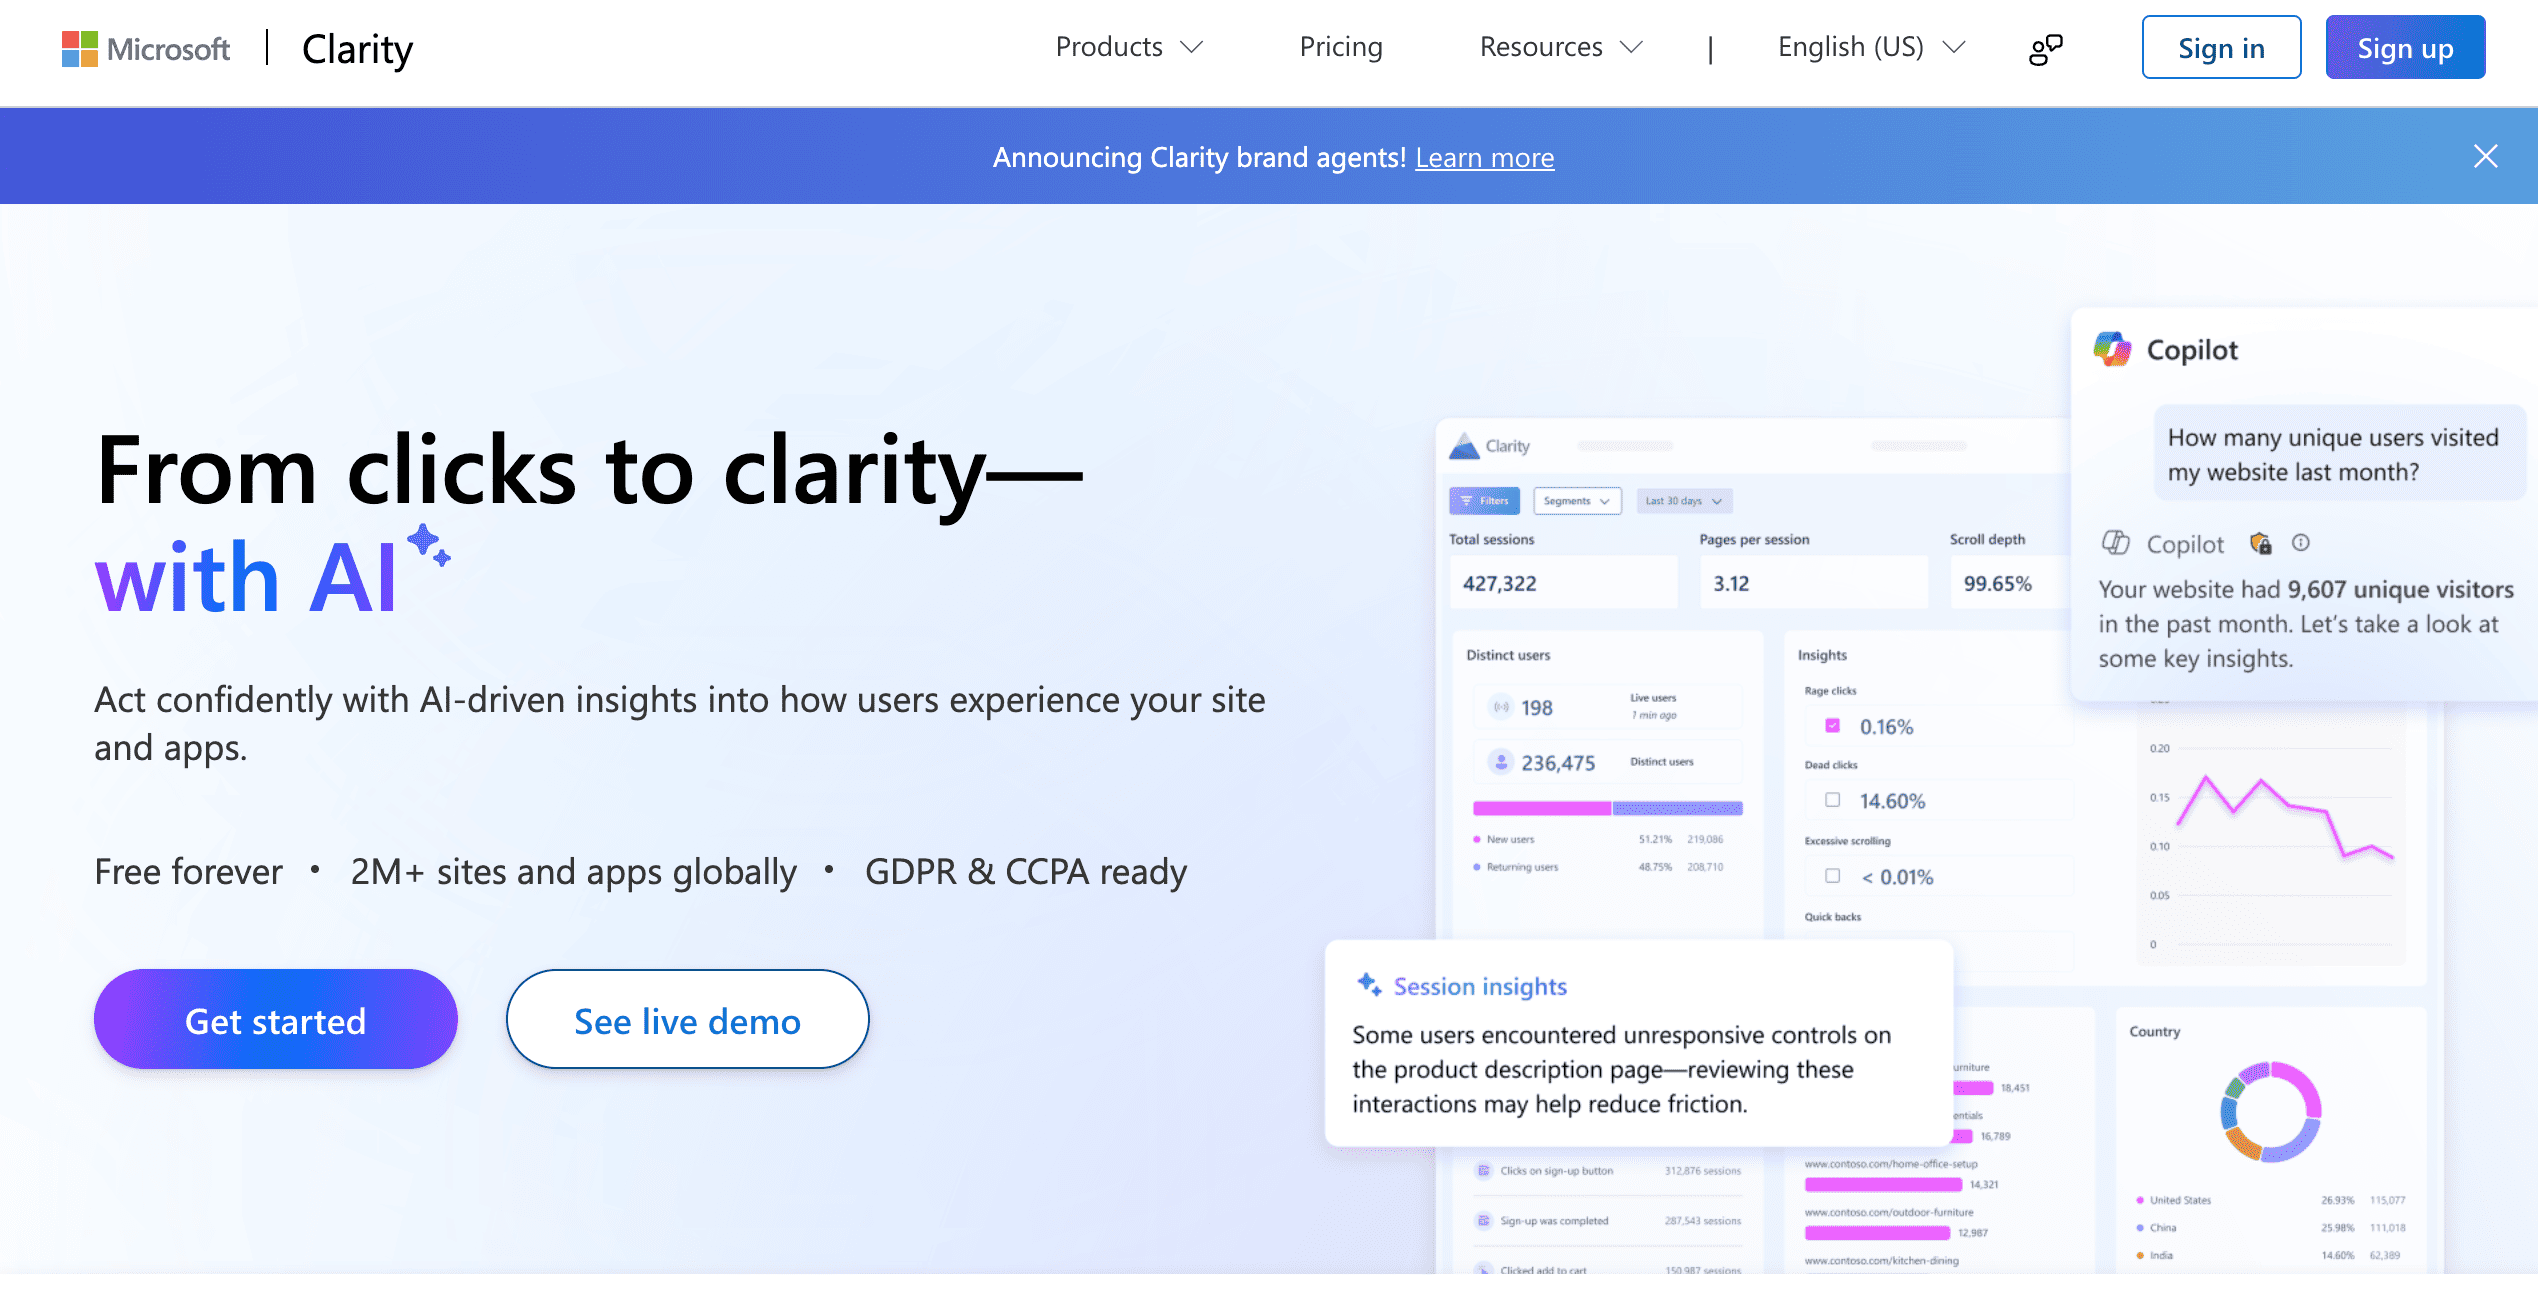Expand the Products menu
This screenshot has width=2538, height=1302.
coord(1129,47)
